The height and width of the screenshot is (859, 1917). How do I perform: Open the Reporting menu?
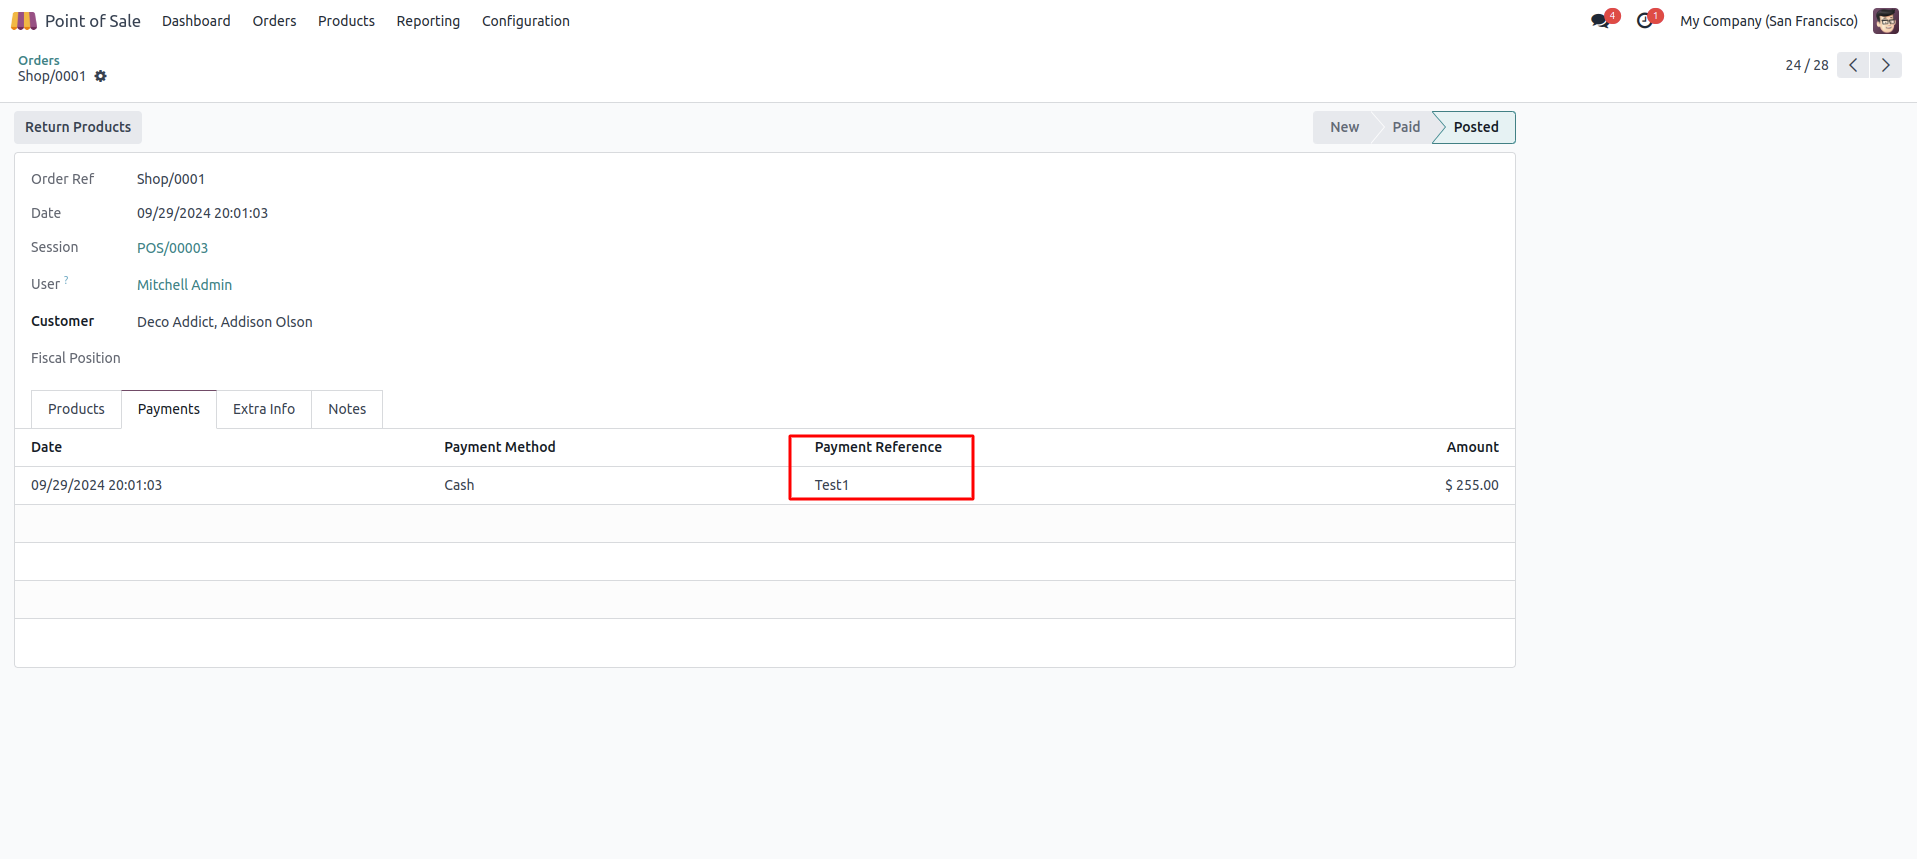click(428, 21)
